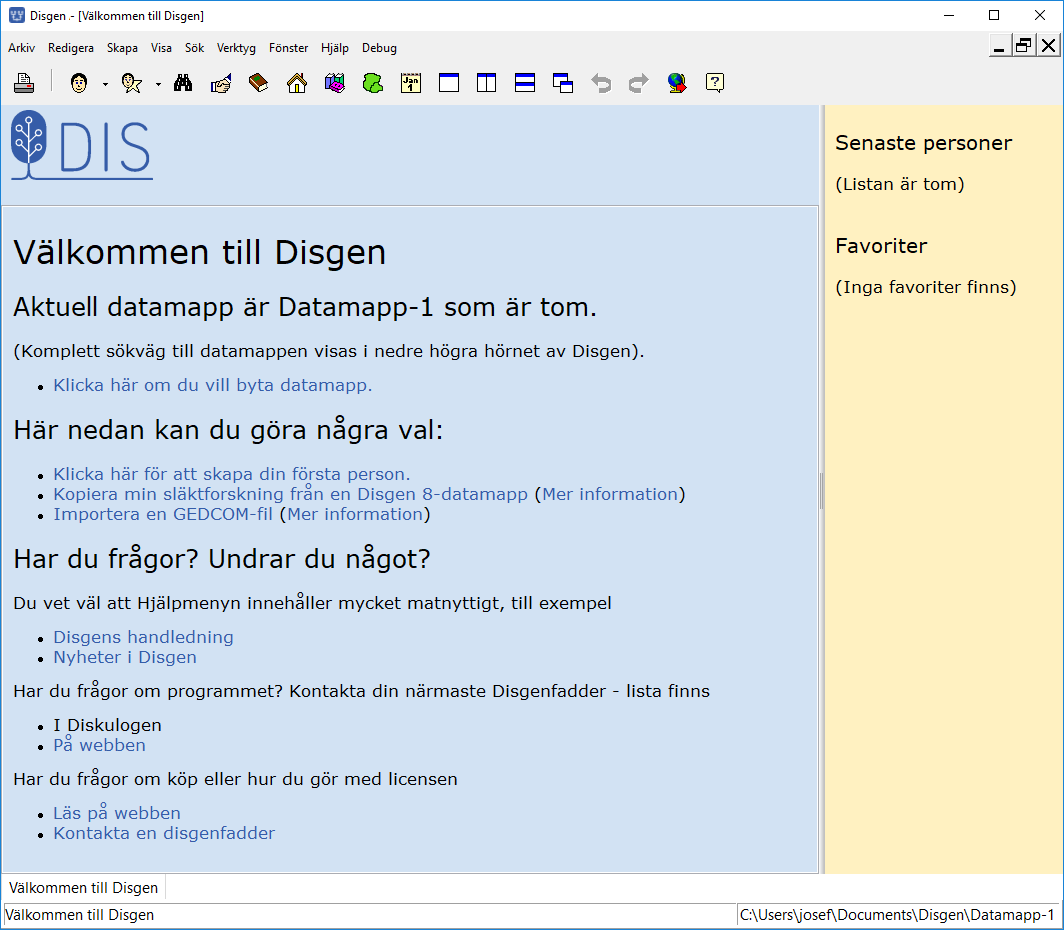Restore the inner document window

point(1023,46)
